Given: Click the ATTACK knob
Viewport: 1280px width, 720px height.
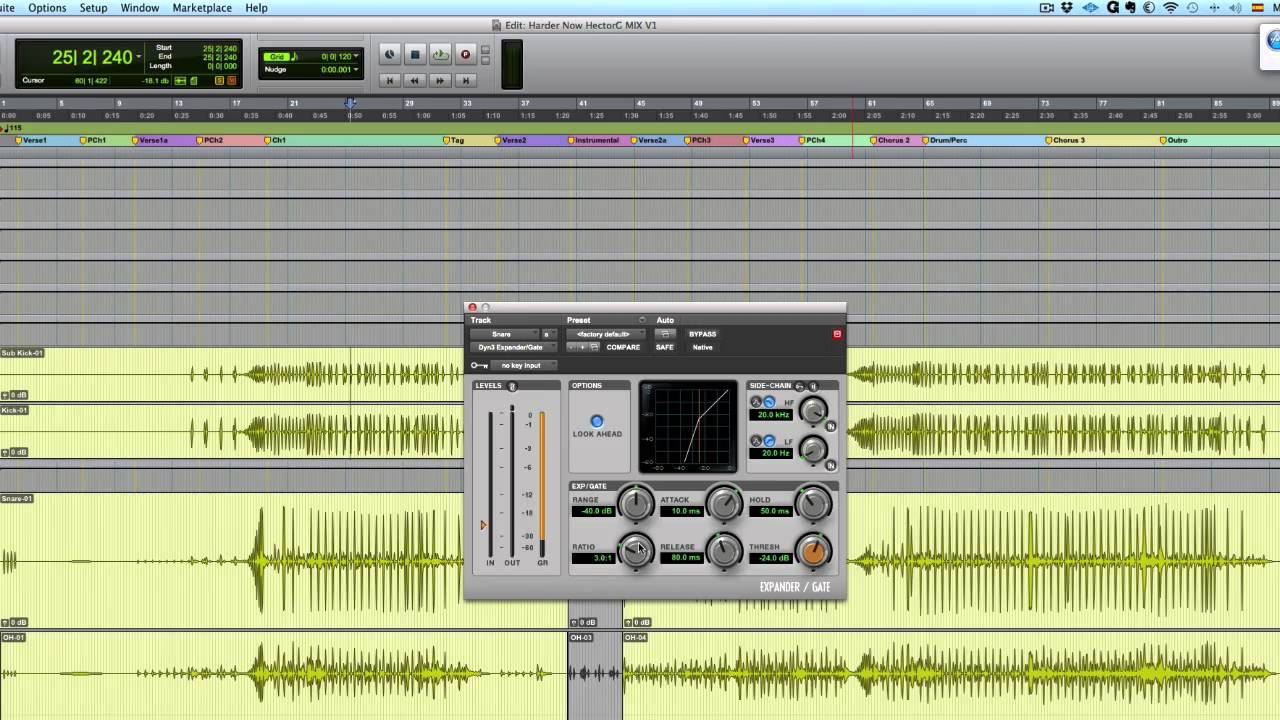Looking at the screenshot, I should click(724, 505).
